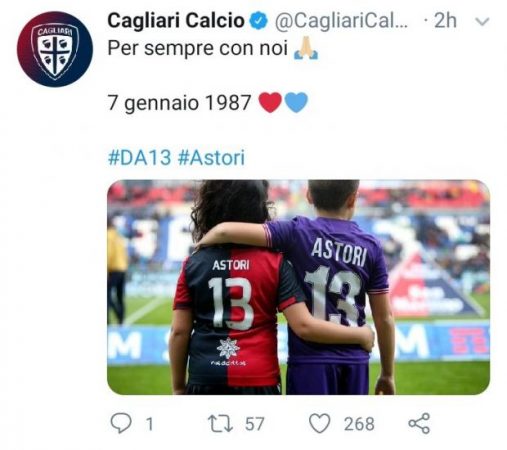Screen dimensions: 507x450
Task: Open the @CagliariCal... handle
Action: pyautogui.click(x=341, y=21)
